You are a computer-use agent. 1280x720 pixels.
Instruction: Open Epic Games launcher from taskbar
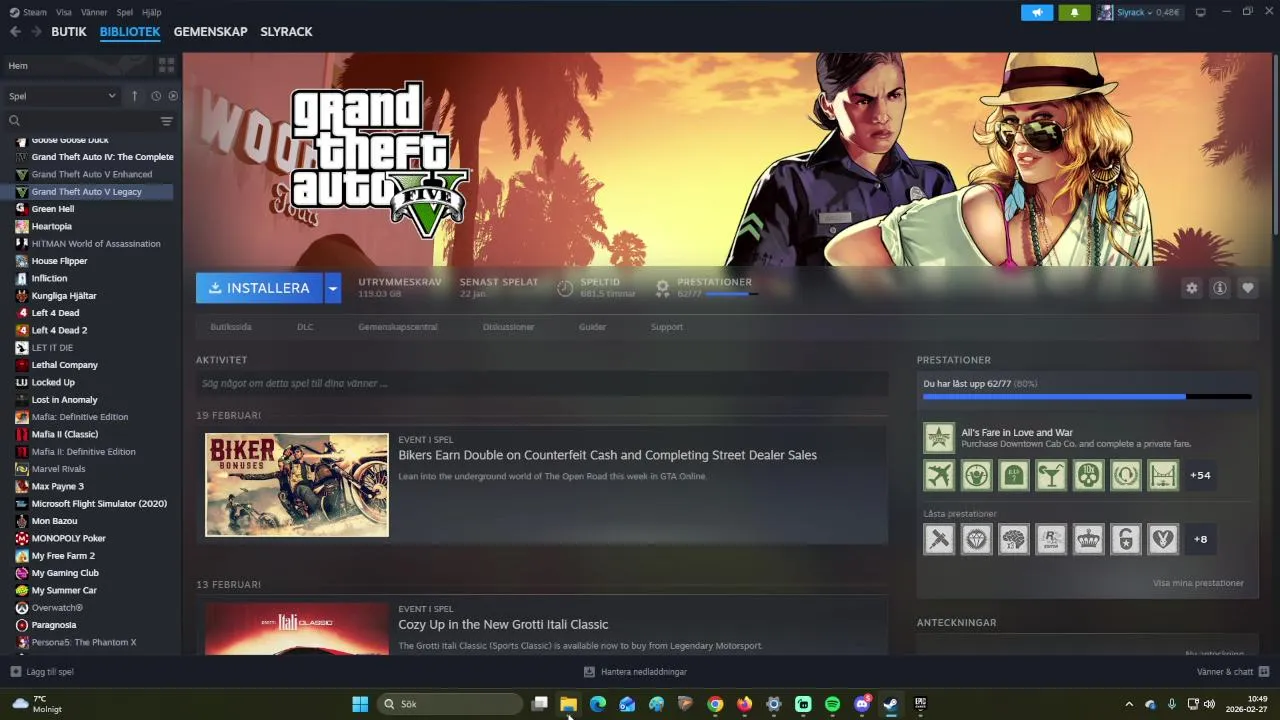[x=920, y=704]
